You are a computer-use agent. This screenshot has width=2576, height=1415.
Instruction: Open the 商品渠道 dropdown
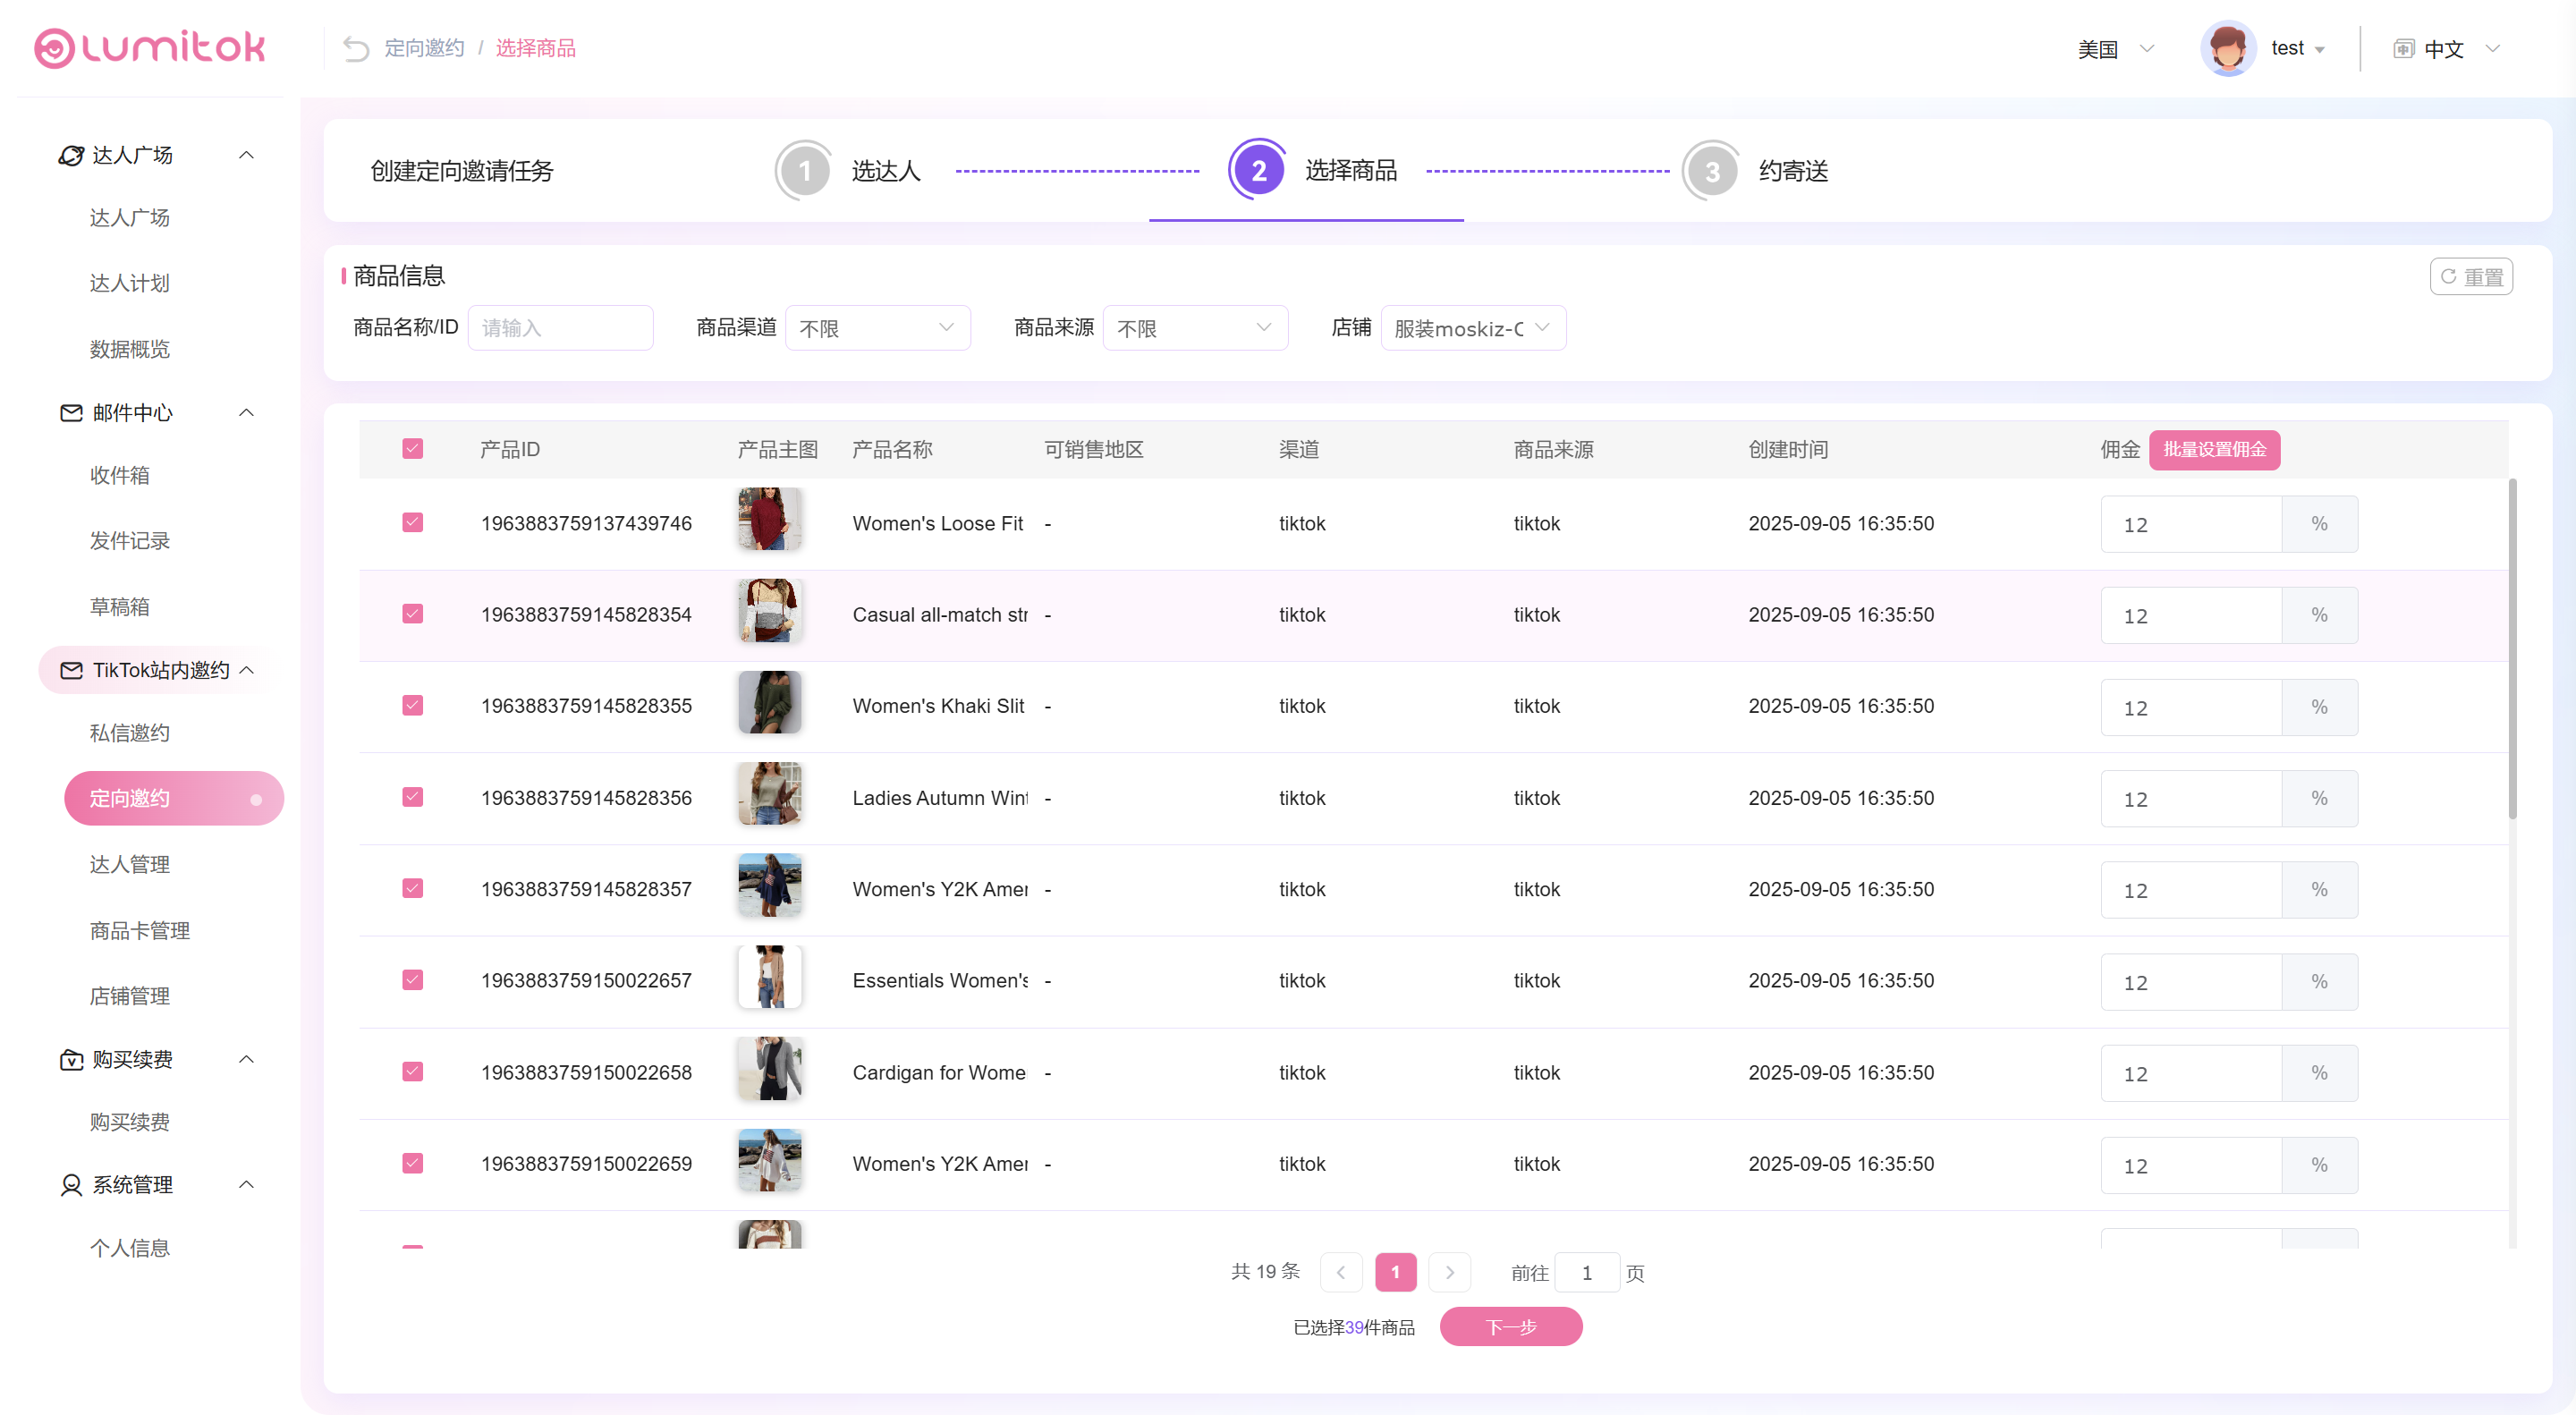click(877, 328)
